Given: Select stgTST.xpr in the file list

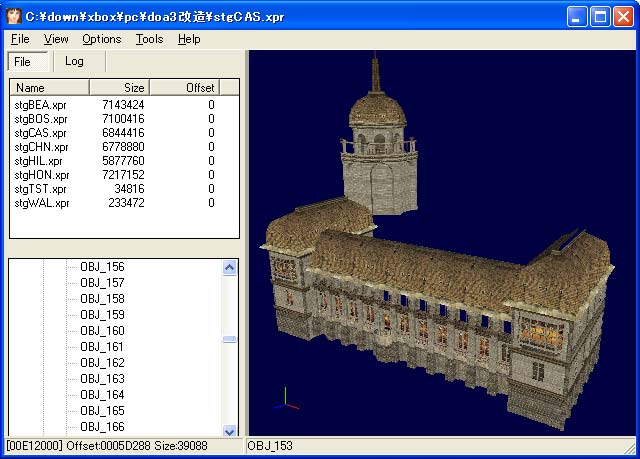Looking at the screenshot, I should click(x=40, y=189).
